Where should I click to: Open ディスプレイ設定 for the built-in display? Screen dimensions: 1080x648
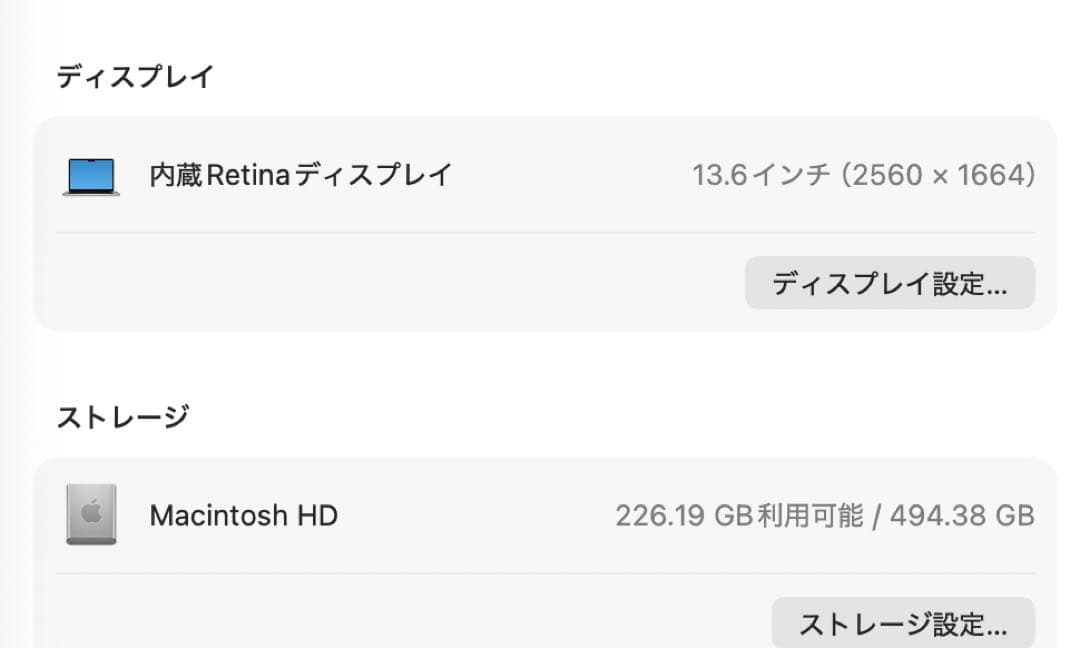click(889, 283)
